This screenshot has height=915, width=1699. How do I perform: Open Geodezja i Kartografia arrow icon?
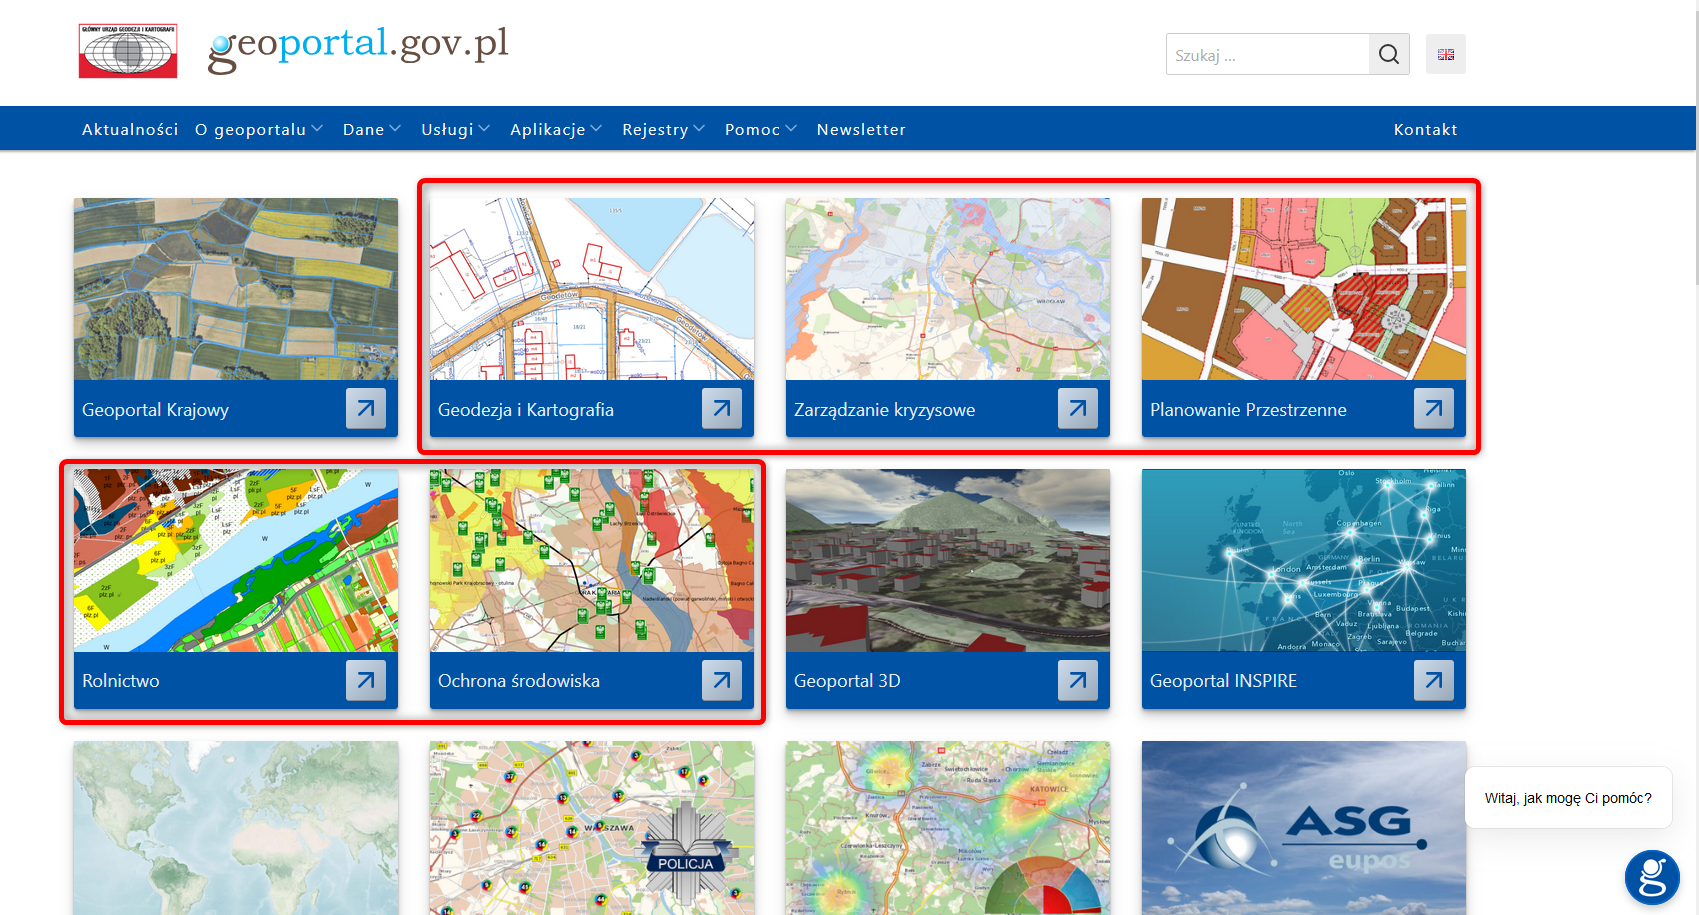[721, 408]
